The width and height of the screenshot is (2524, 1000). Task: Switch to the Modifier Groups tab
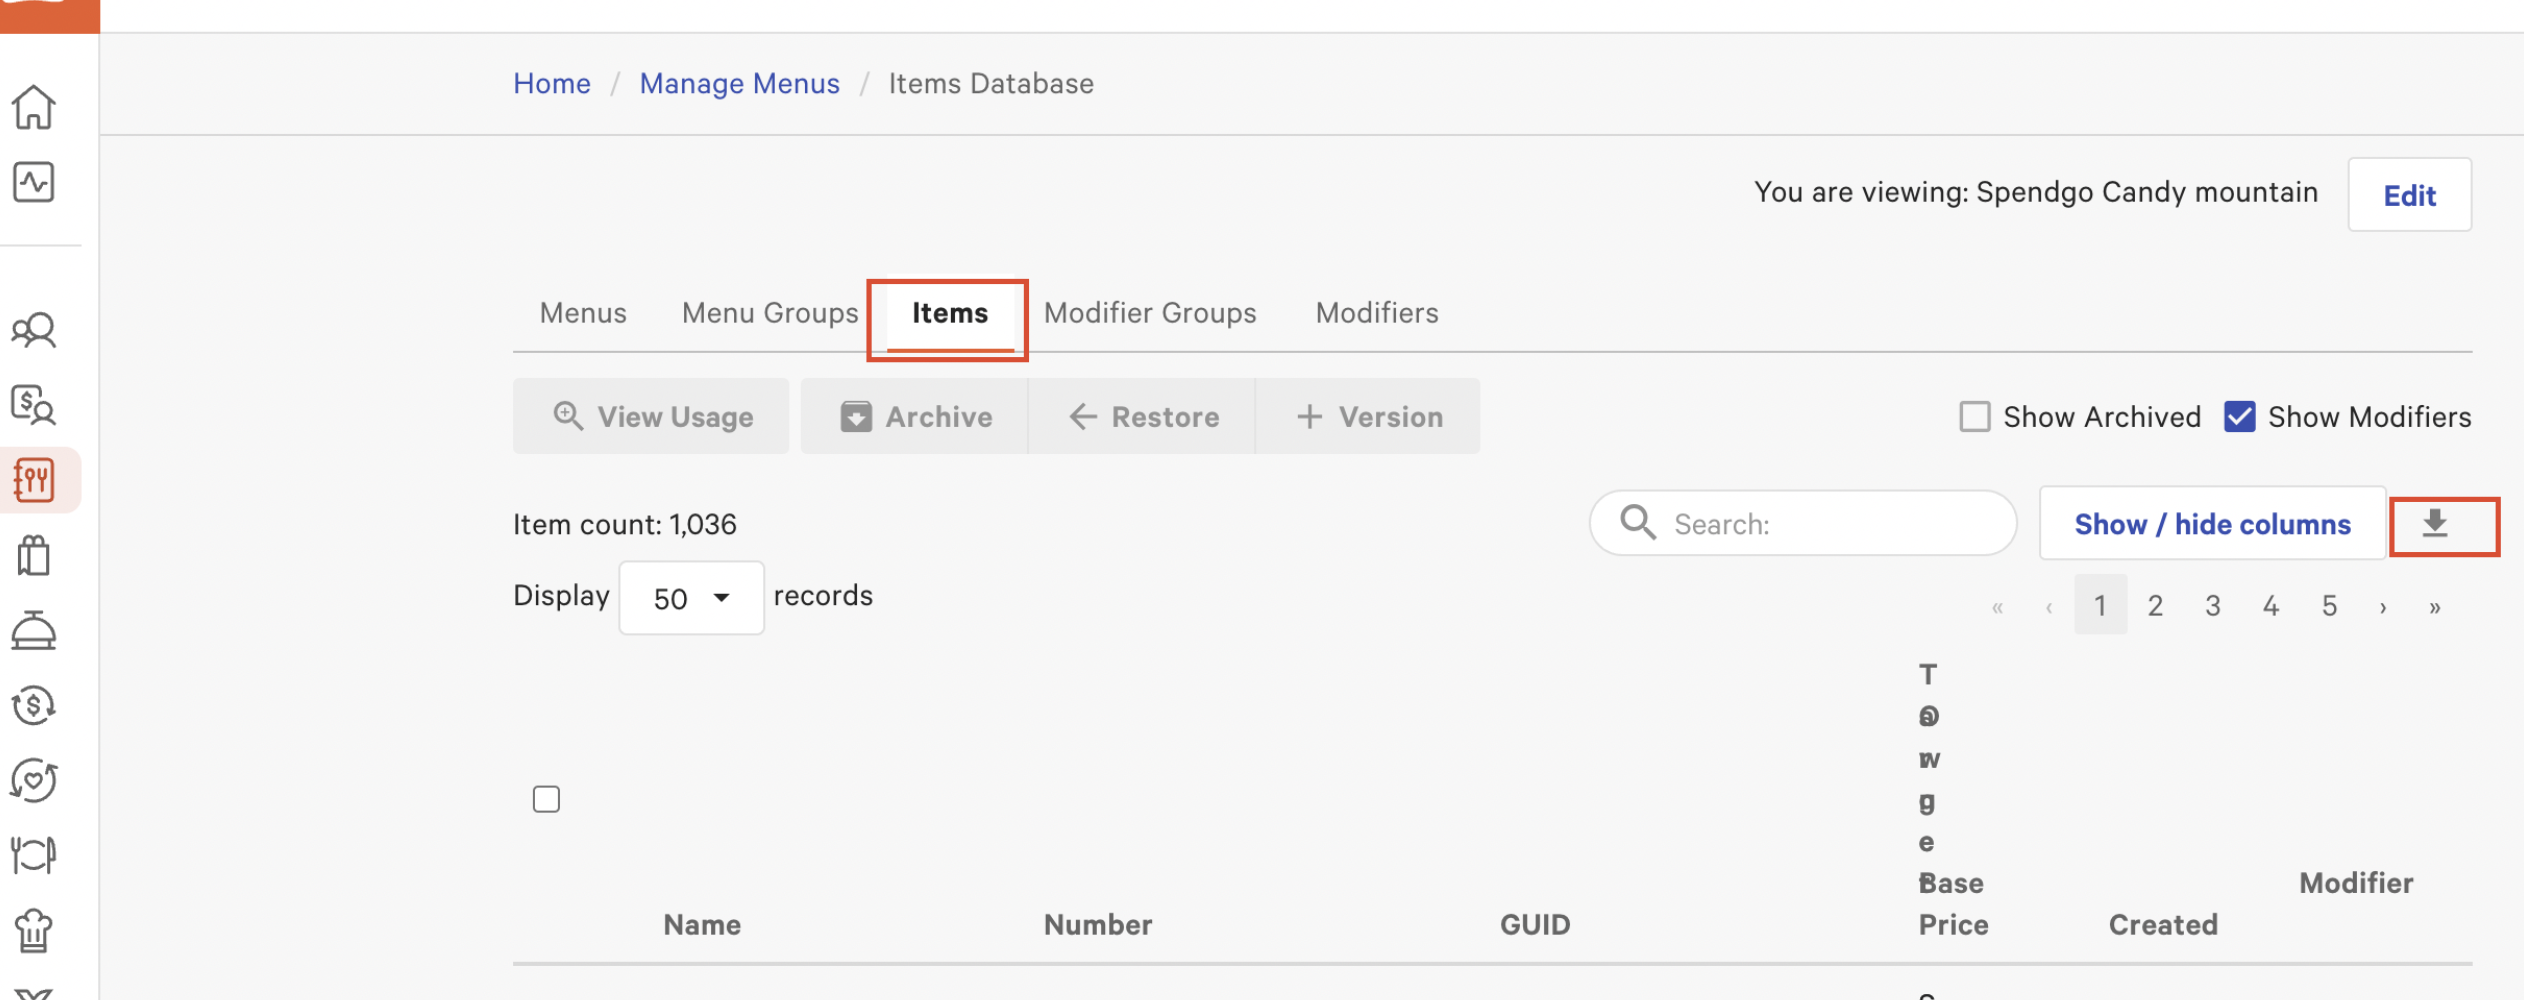[1150, 313]
